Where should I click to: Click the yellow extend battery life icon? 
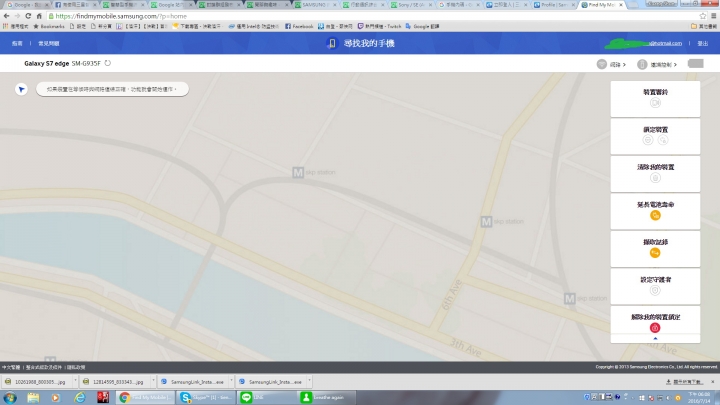pyautogui.click(x=655, y=215)
